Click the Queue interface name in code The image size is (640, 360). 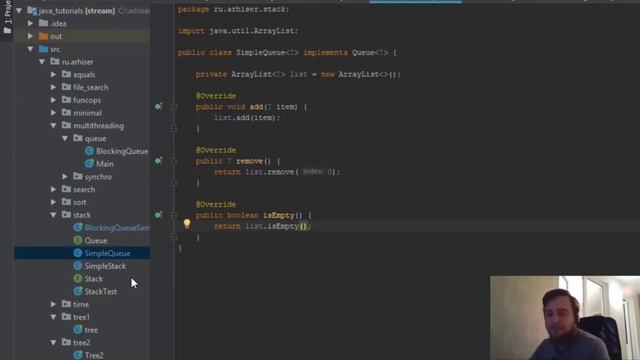pos(363,53)
